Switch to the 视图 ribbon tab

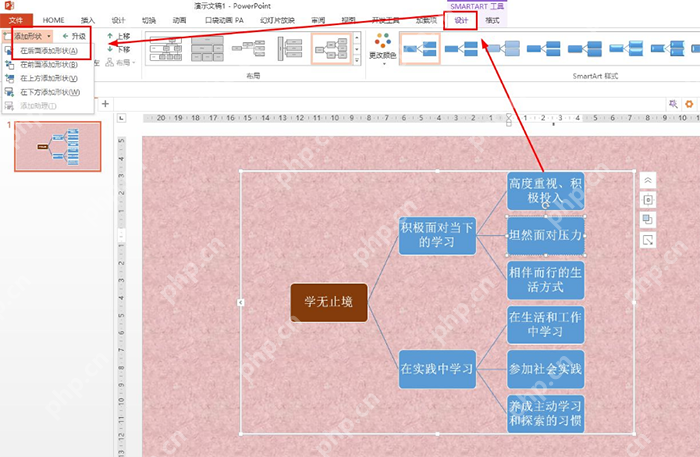348,20
